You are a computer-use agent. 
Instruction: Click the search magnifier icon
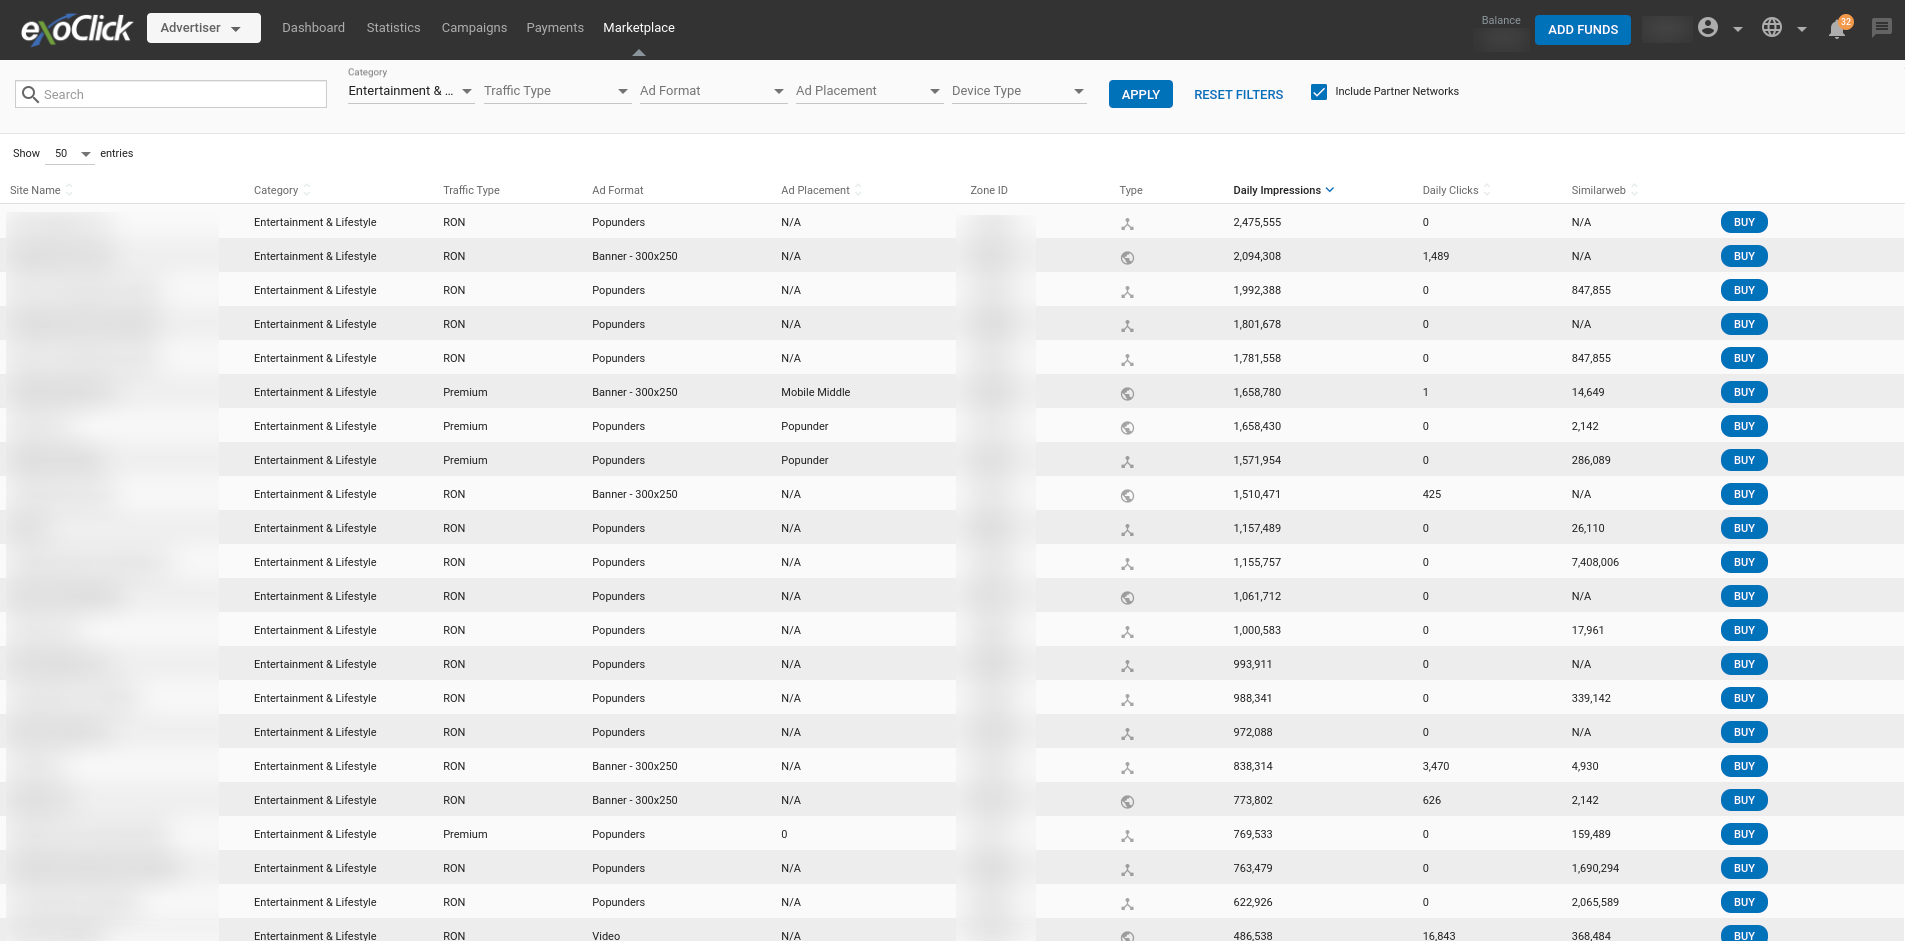pos(30,94)
